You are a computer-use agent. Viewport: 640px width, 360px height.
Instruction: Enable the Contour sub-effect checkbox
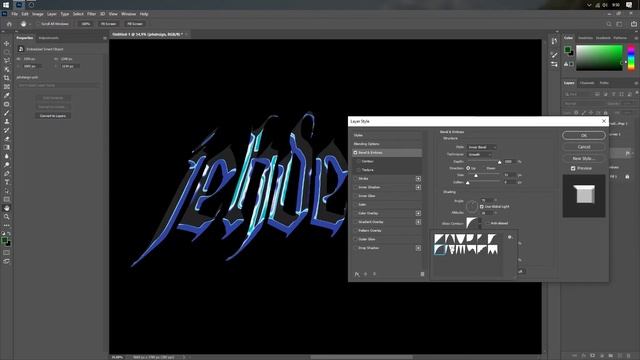click(x=359, y=161)
